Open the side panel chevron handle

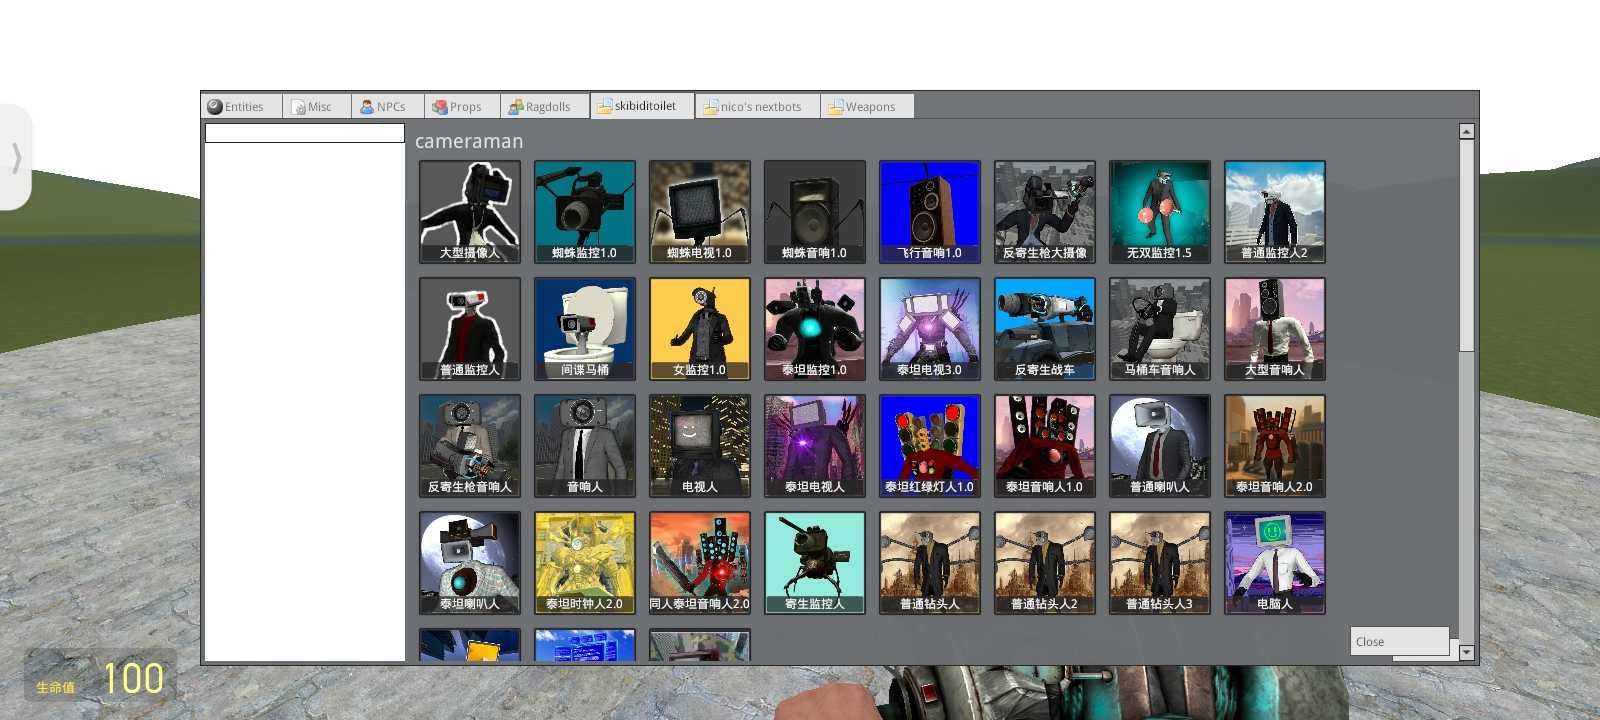point(16,157)
